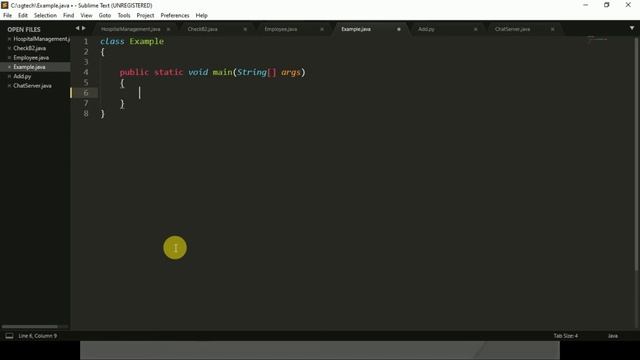Open the Tools menu
The width and height of the screenshot is (640, 360).
(x=124, y=16)
